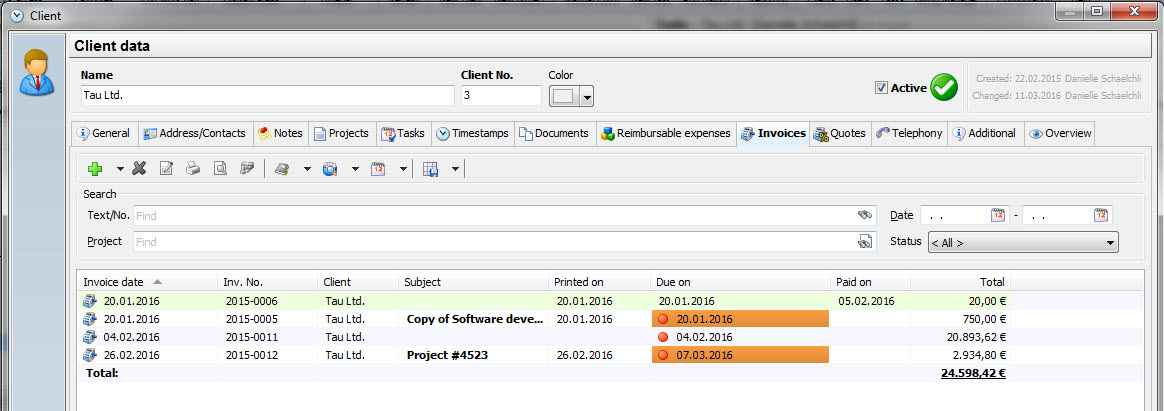The image size is (1164, 411).
Task: Click the green plus add invoice icon
Action: (x=95, y=169)
